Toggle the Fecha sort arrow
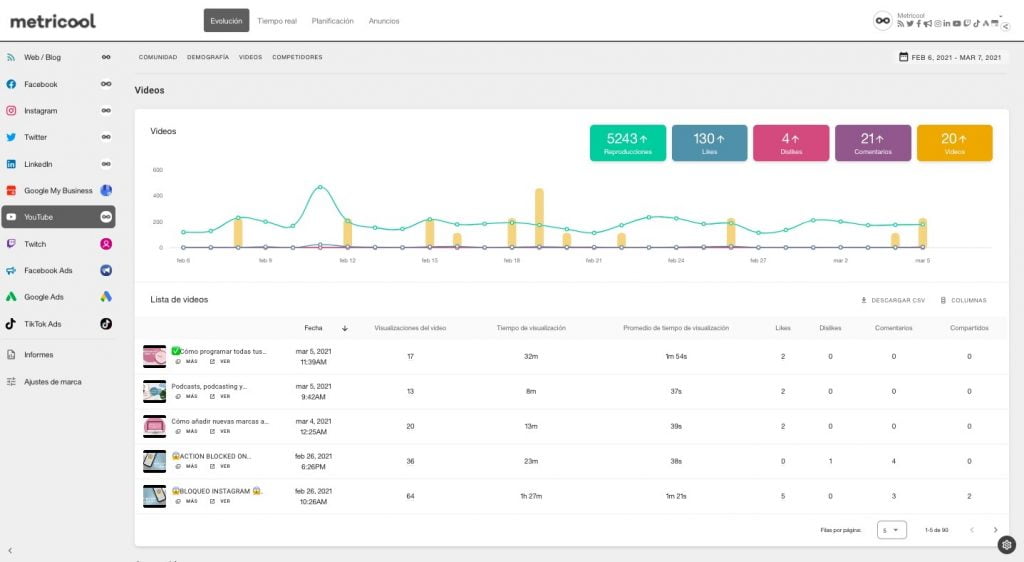The width and height of the screenshot is (1024, 562). [345, 328]
